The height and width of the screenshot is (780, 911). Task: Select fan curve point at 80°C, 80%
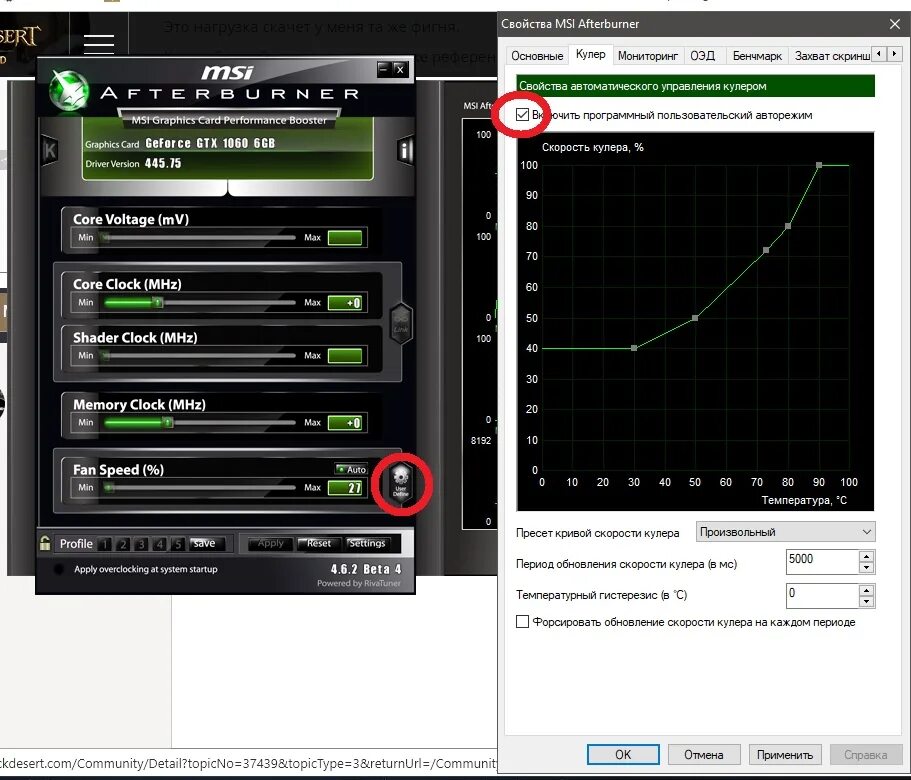pos(788,226)
